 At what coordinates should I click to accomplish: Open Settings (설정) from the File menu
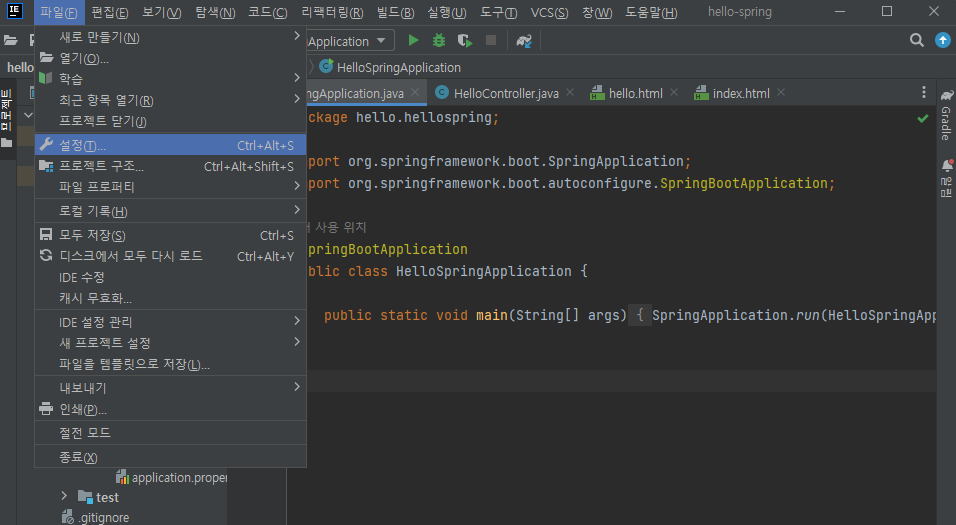tap(171, 145)
